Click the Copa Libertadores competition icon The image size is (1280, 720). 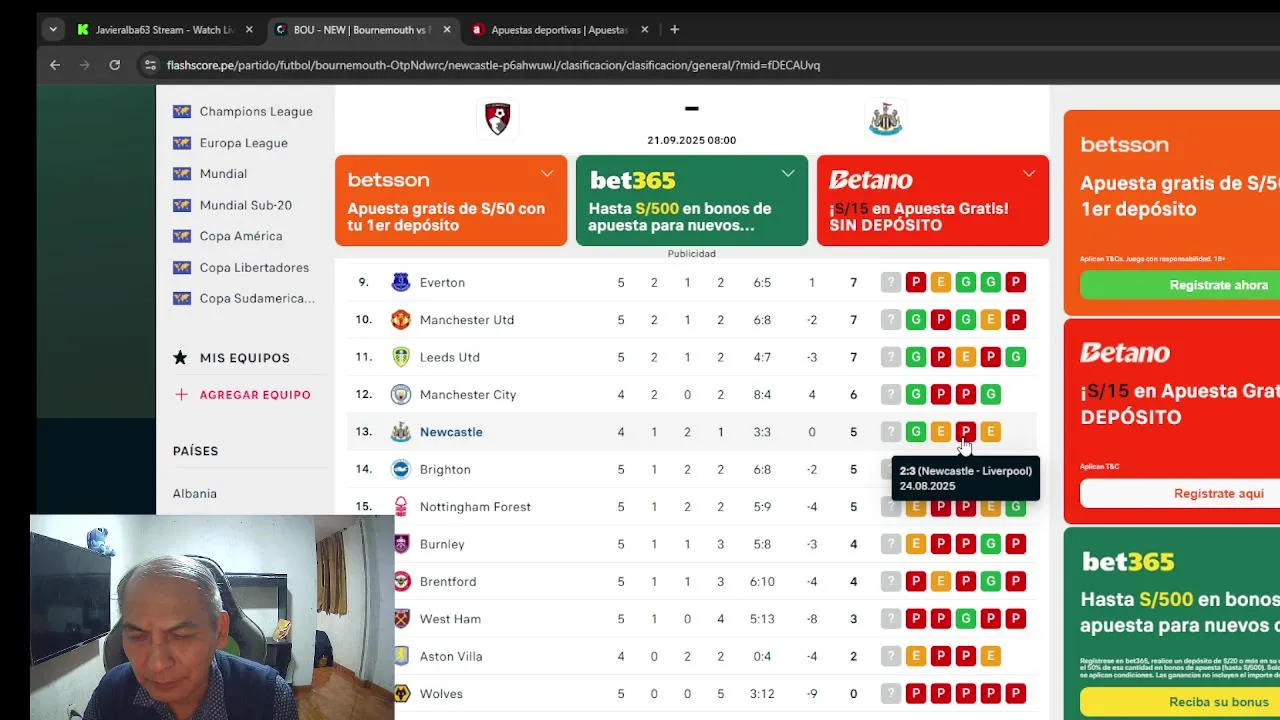coord(182,267)
